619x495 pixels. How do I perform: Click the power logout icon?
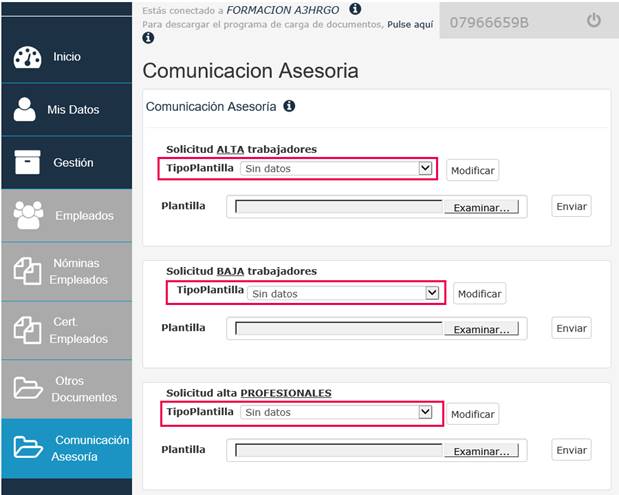click(593, 21)
